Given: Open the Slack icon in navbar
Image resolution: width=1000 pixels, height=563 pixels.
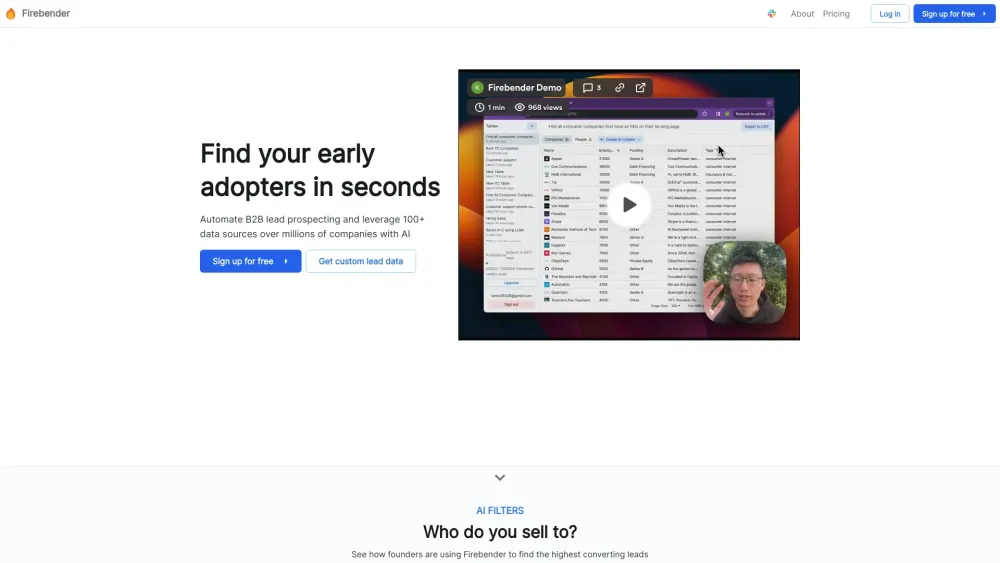Looking at the screenshot, I should click(x=772, y=14).
